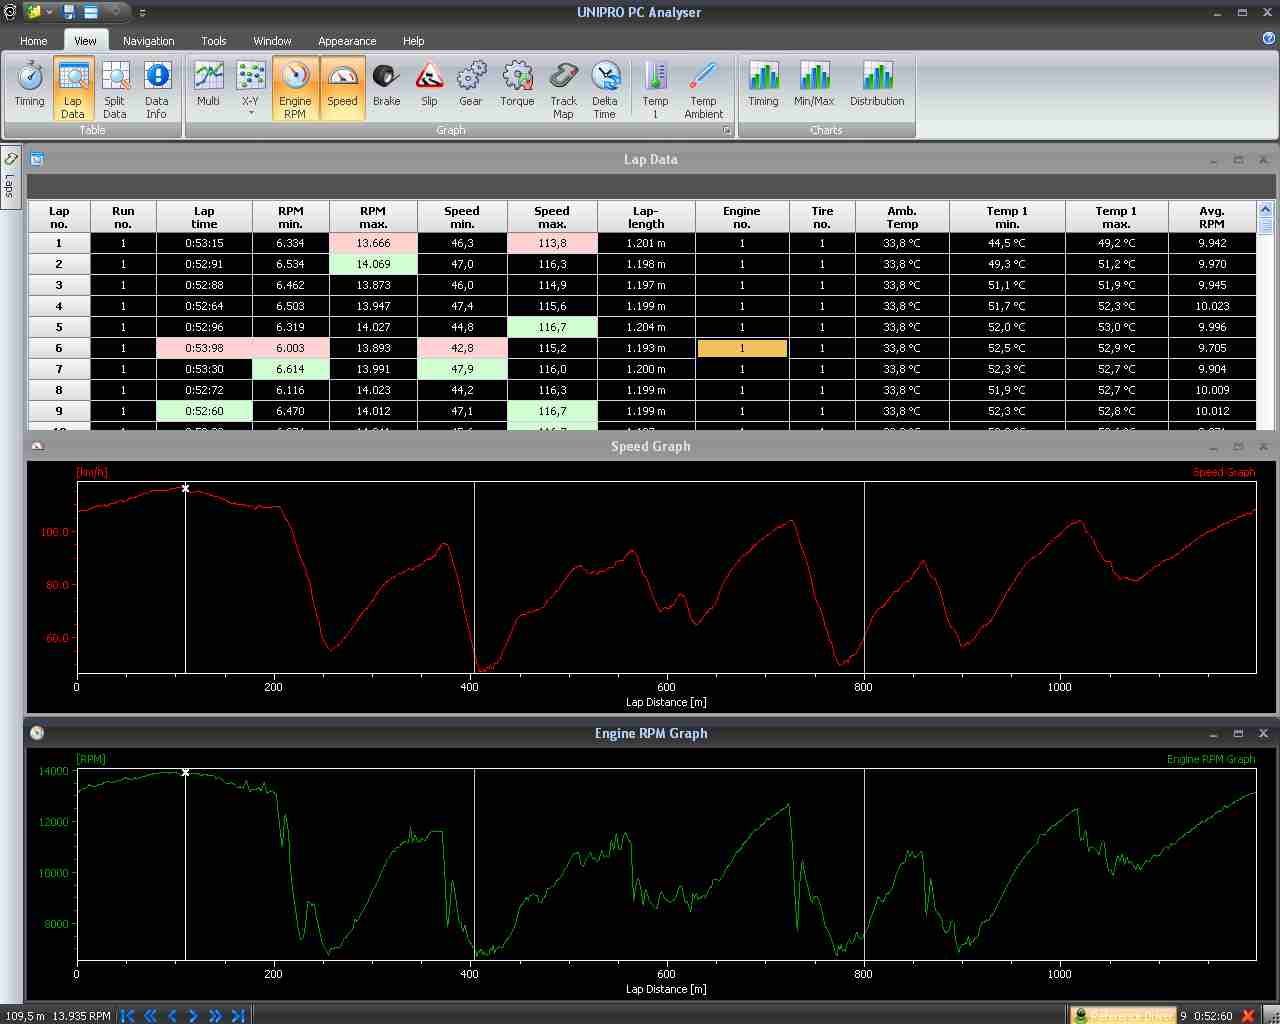Screen dimensions: 1280x1024
Task: Step back fast with double-left arrow
Action: (x=150, y=1015)
